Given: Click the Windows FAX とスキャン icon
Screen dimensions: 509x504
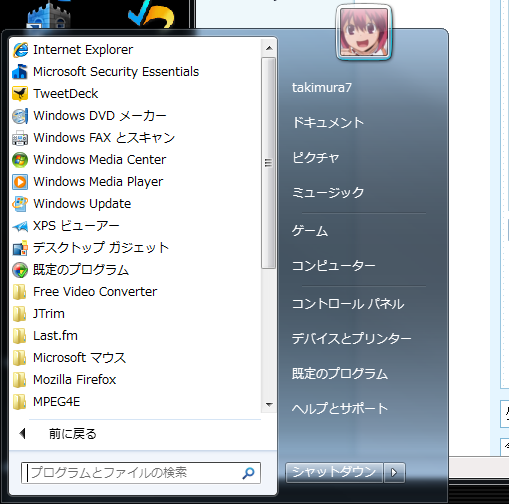Looking at the screenshot, I should coord(20,138).
